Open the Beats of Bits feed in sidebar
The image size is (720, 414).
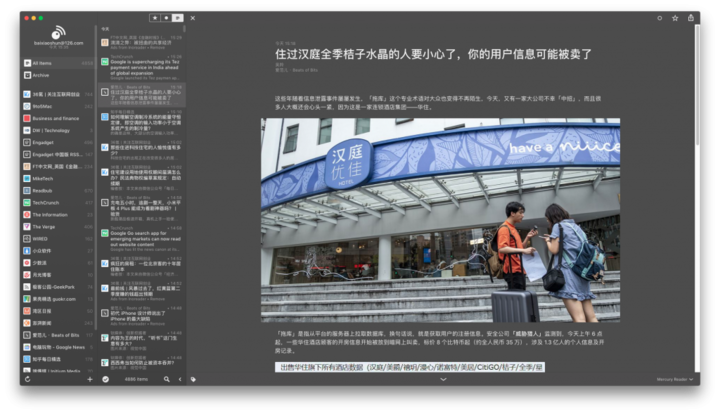59,335
